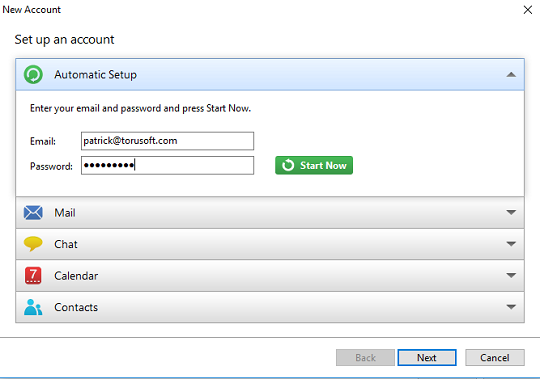This screenshot has height=379, width=540.
Task: Select the Automatic Setup heading
Action: pos(95,75)
